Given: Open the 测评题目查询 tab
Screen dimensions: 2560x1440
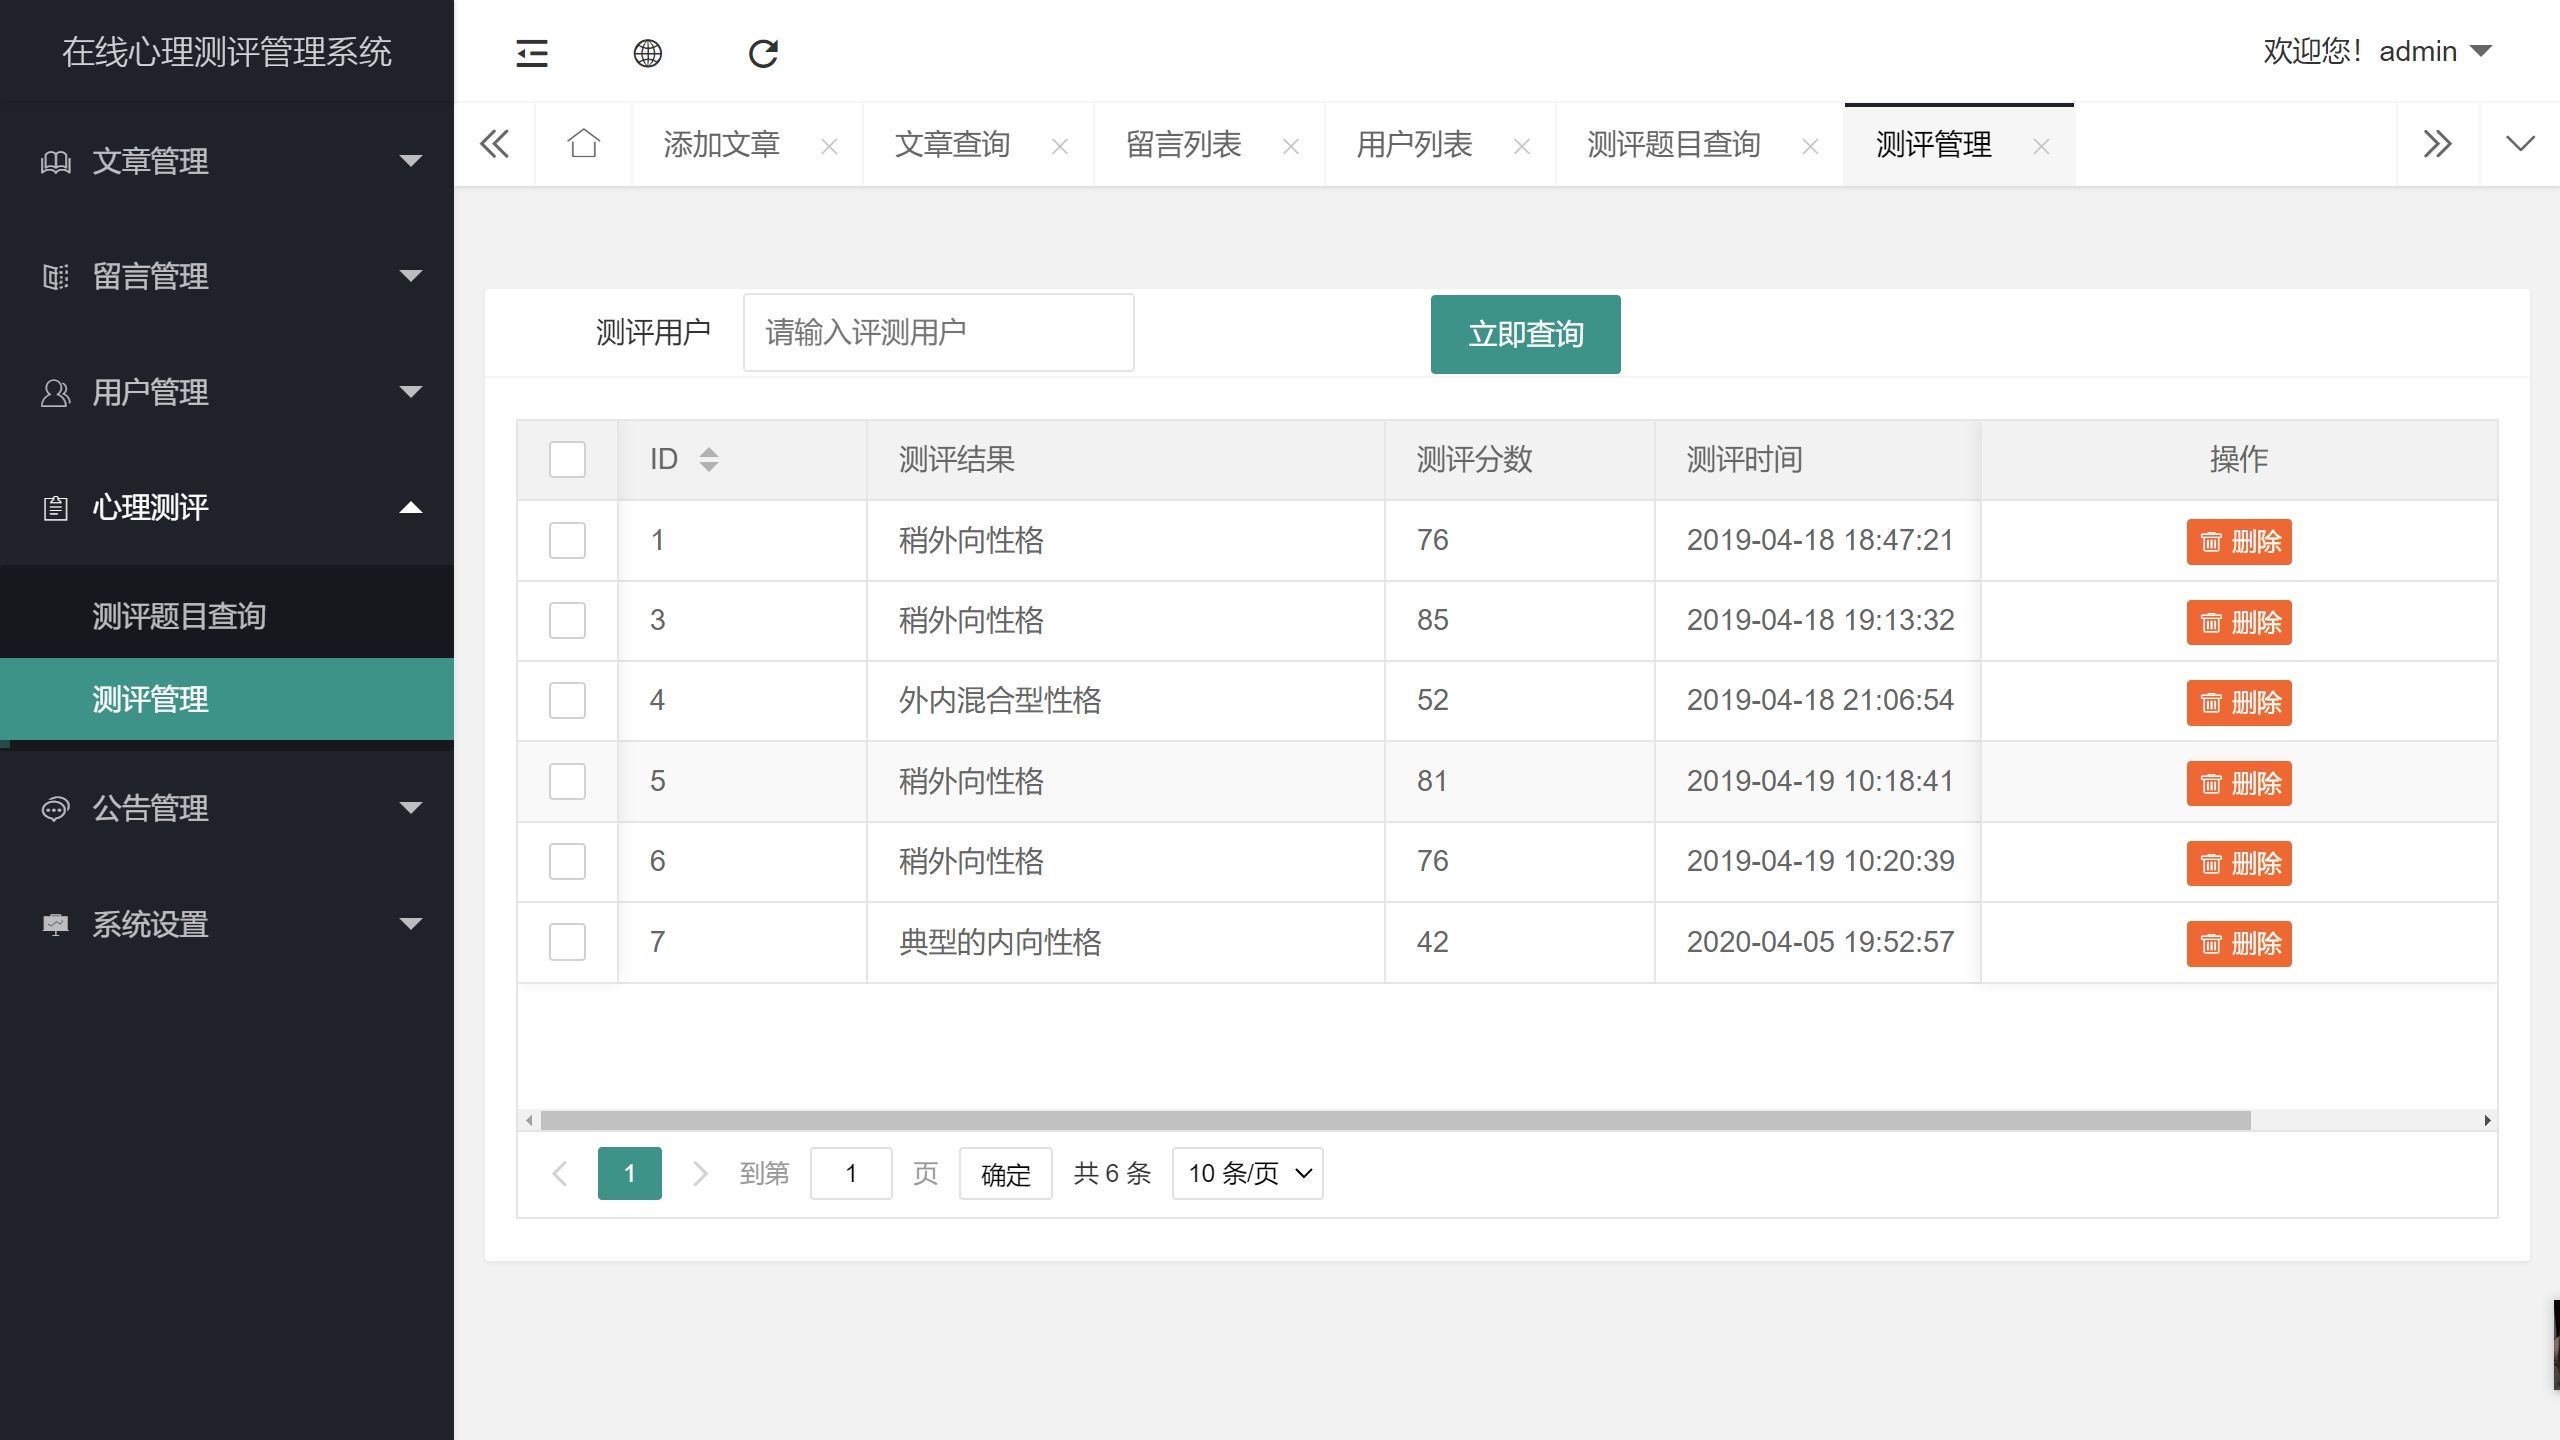Looking at the screenshot, I should [1672, 146].
